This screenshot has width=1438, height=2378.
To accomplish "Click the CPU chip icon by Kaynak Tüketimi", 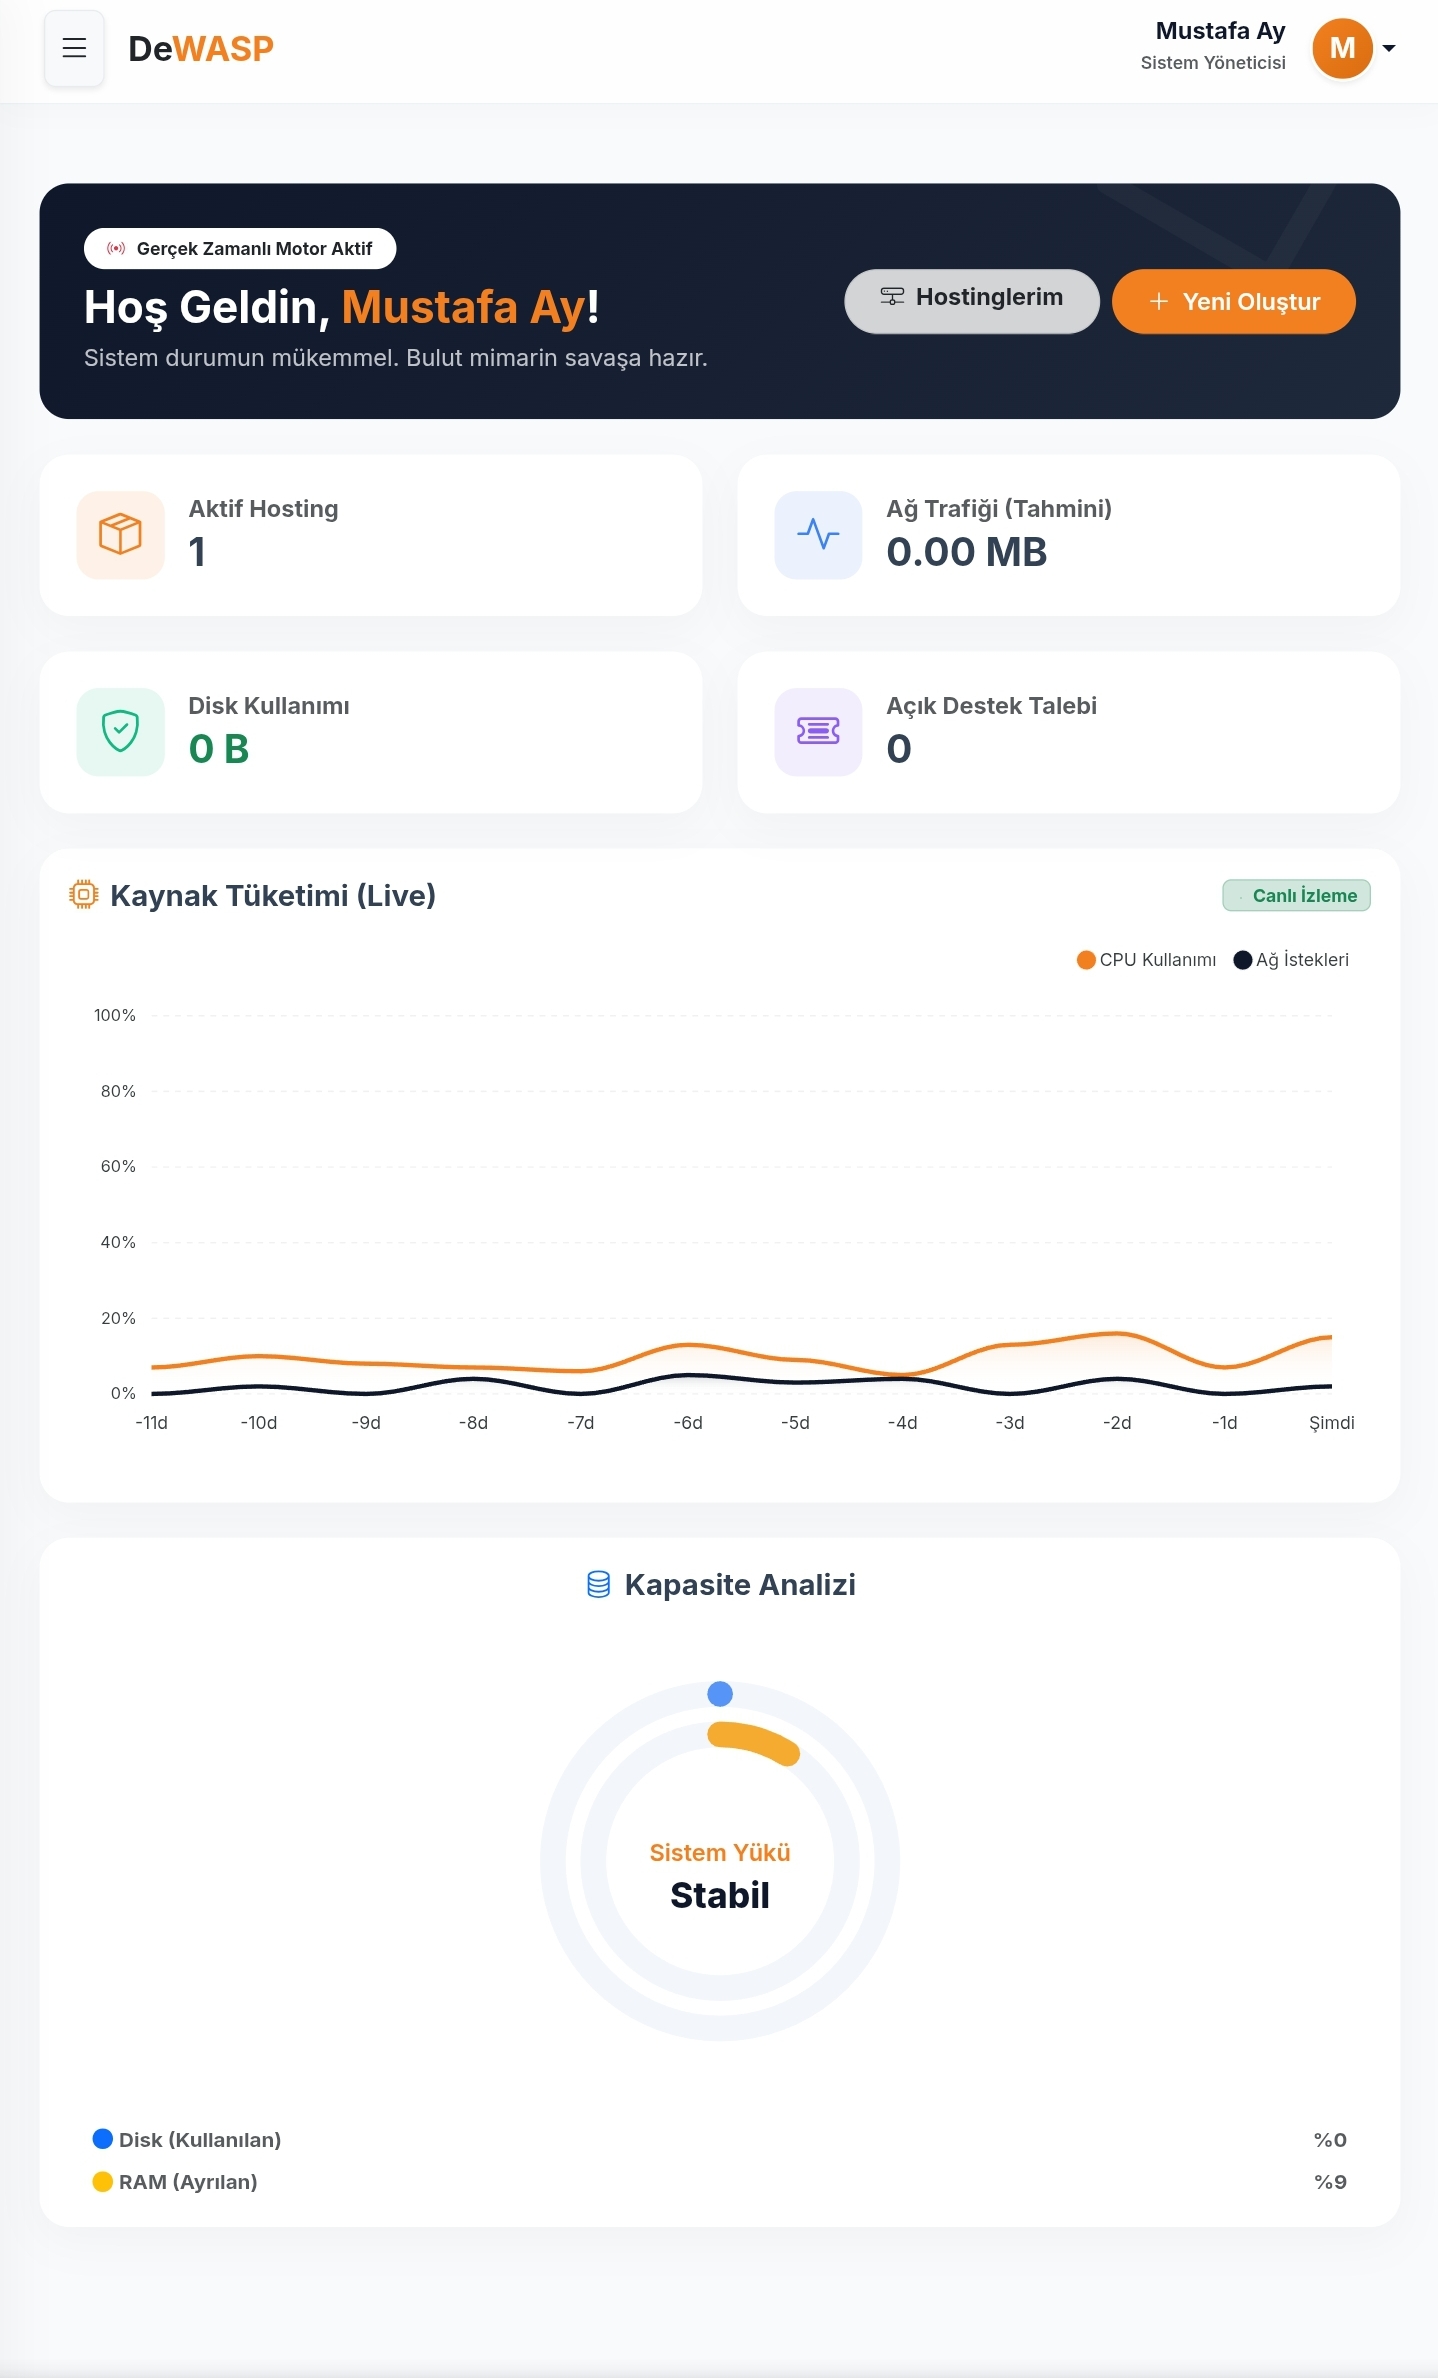I will tap(84, 895).
